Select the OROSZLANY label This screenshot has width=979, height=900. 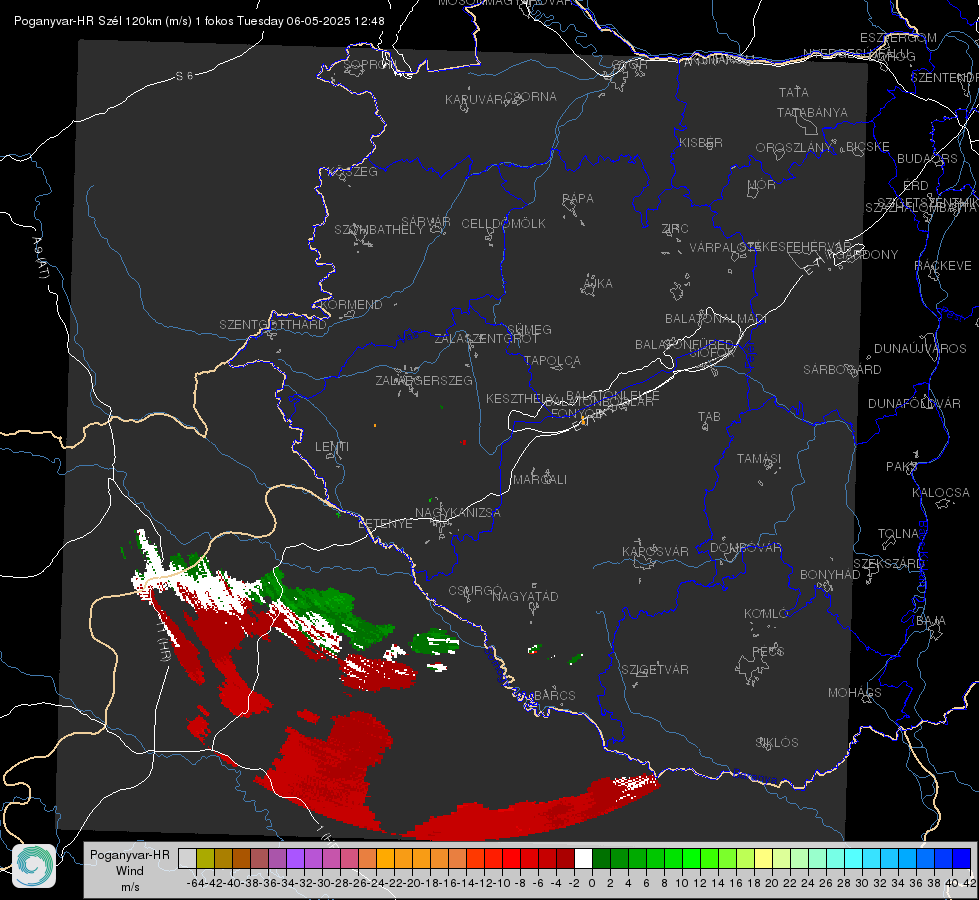[x=794, y=148]
